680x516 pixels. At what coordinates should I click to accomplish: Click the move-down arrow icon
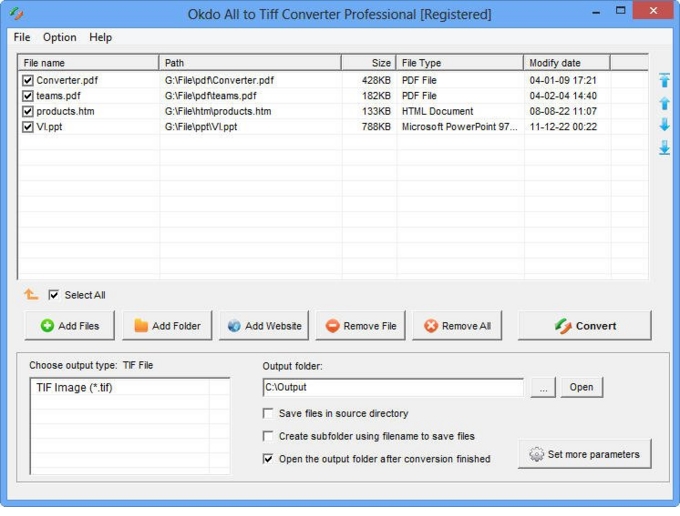click(x=664, y=125)
